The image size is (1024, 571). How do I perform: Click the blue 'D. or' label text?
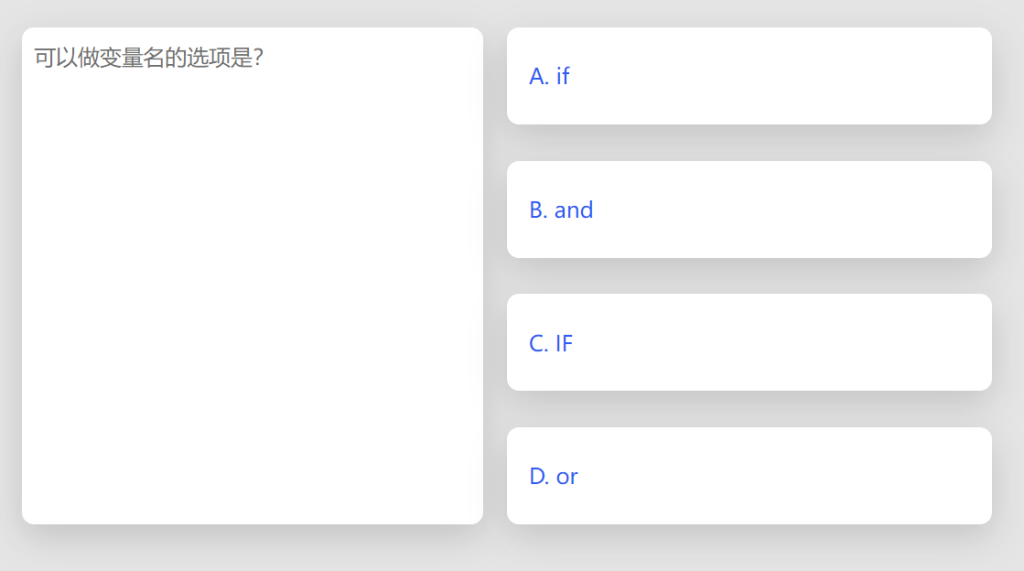553,476
